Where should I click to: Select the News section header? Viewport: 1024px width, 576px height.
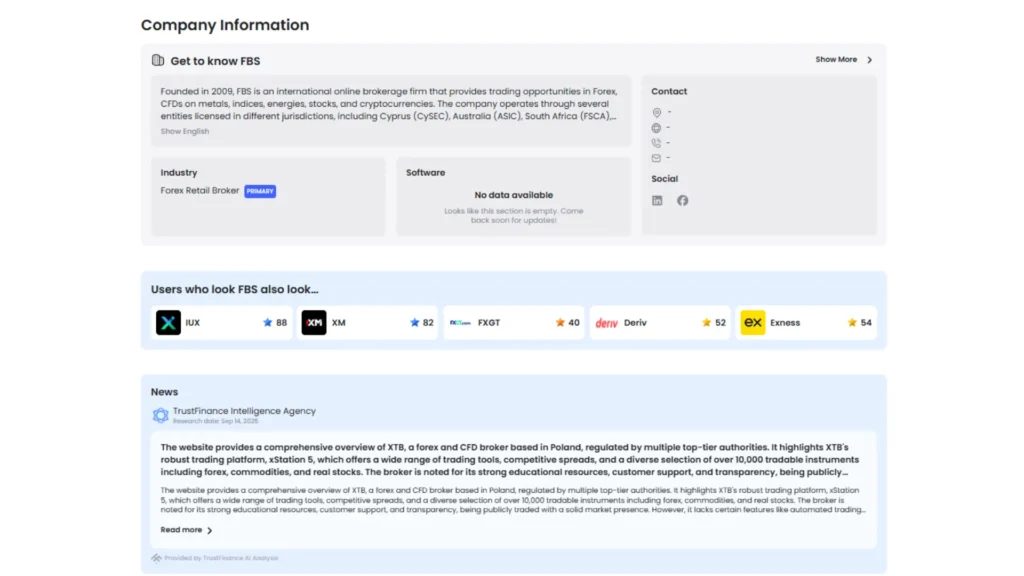coord(164,392)
